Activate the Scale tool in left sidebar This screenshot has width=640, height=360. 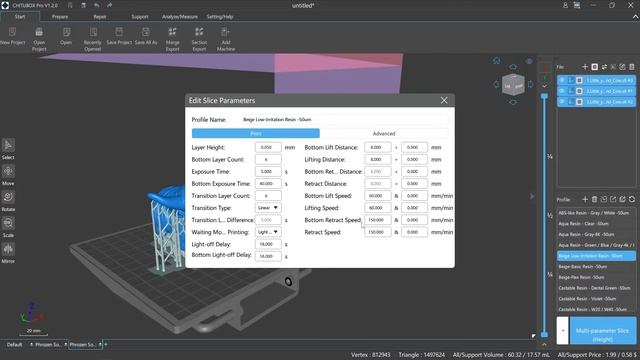coord(8,223)
